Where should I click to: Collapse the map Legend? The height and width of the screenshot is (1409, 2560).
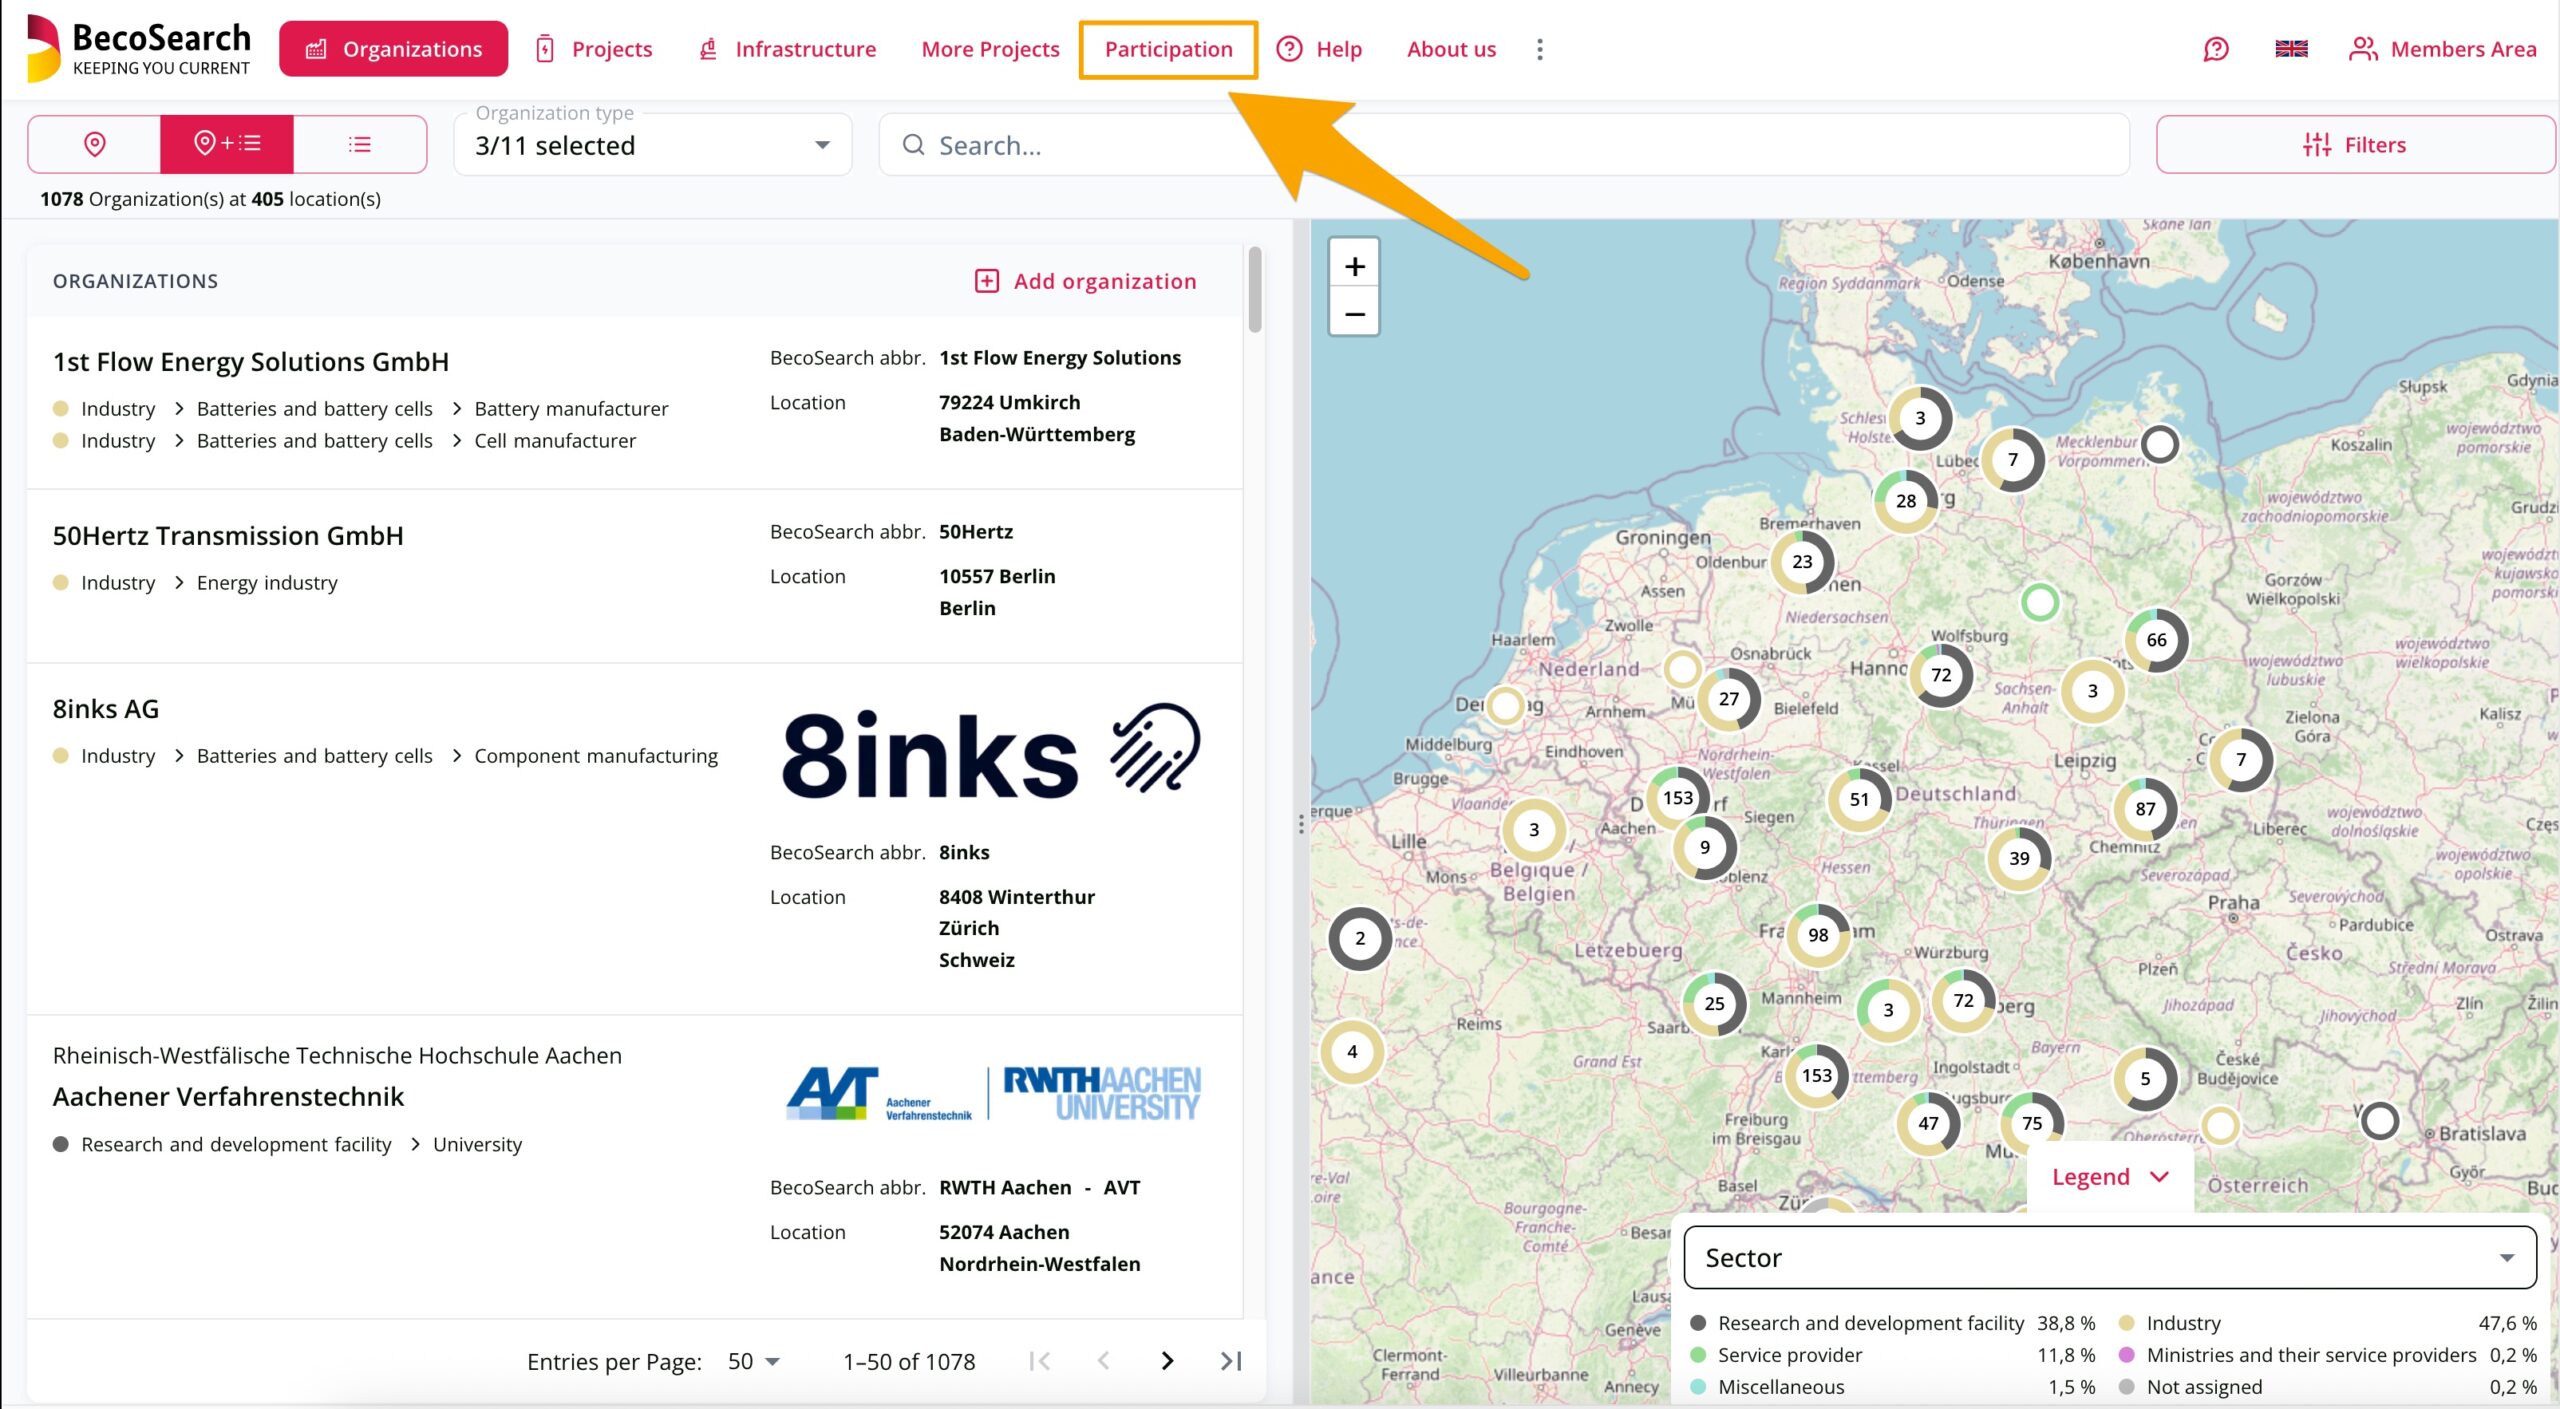point(2110,1177)
